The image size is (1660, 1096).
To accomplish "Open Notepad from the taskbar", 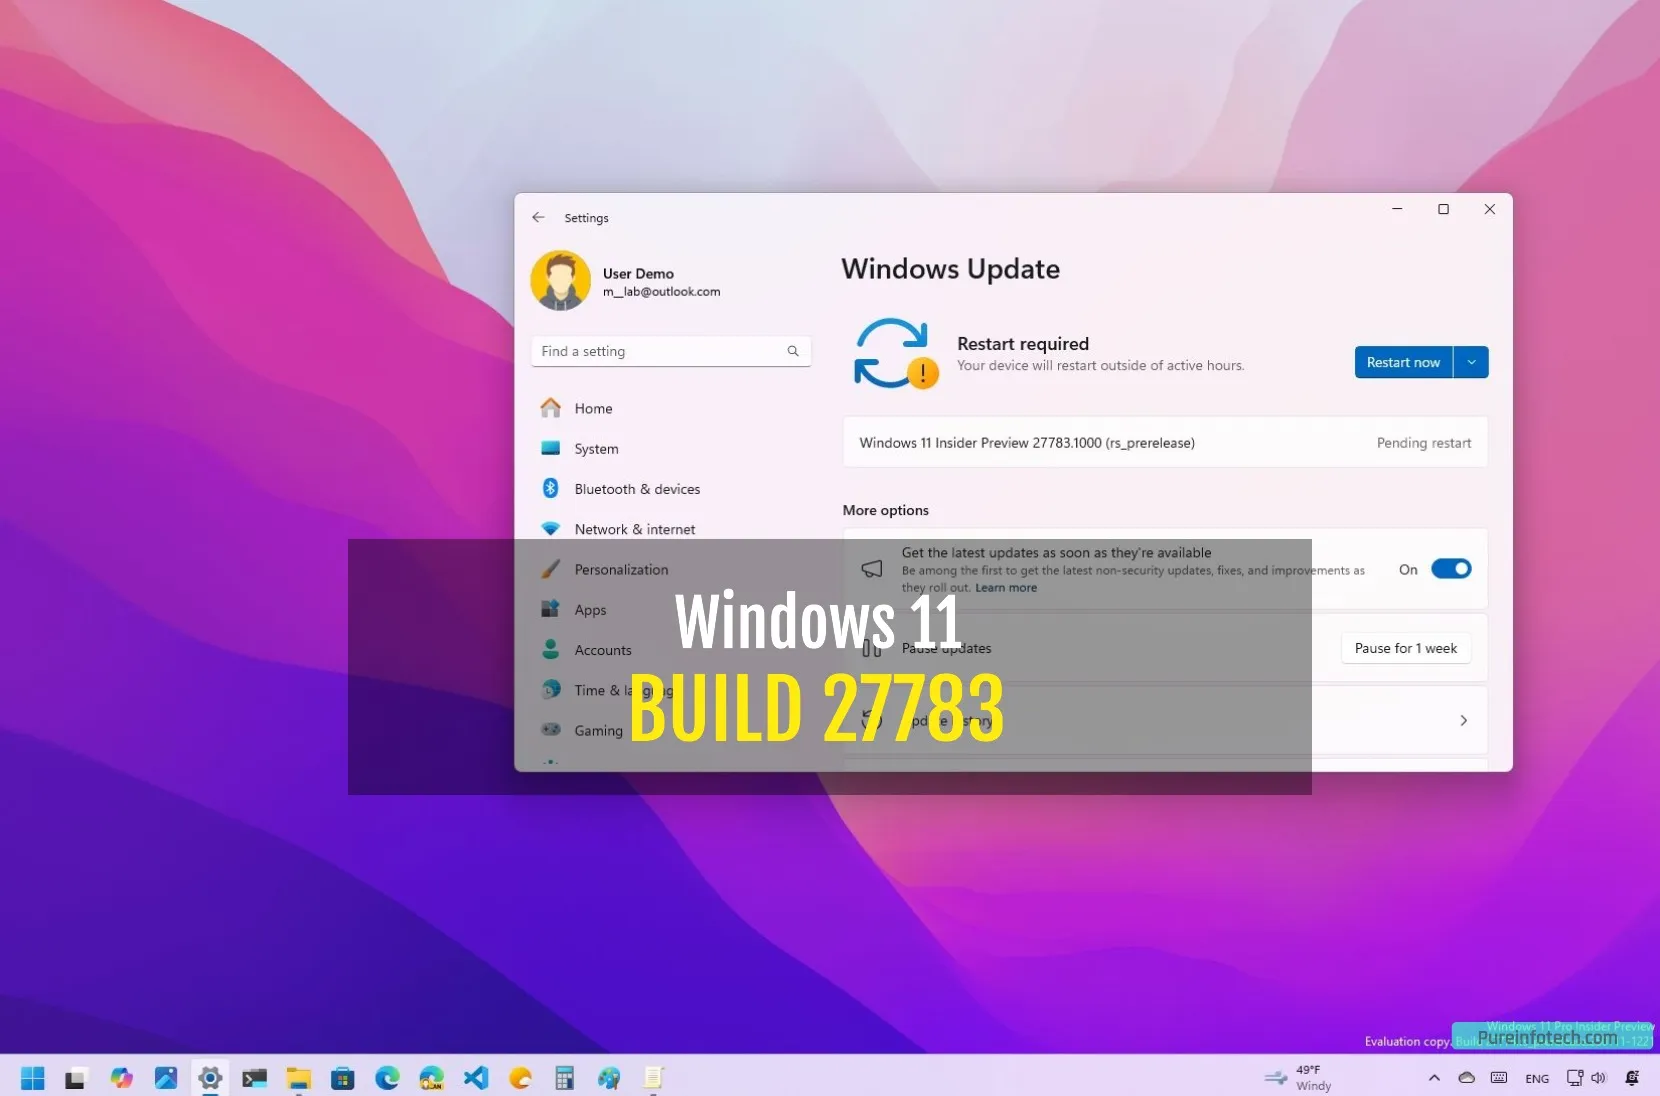I will [653, 1078].
